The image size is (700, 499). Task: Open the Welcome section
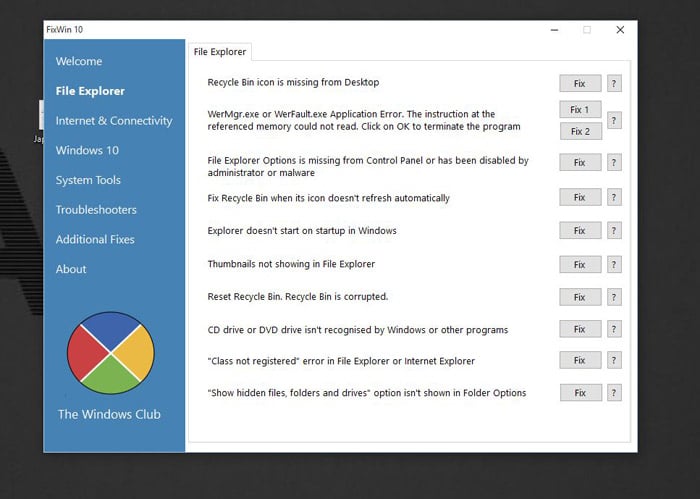coord(79,61)
